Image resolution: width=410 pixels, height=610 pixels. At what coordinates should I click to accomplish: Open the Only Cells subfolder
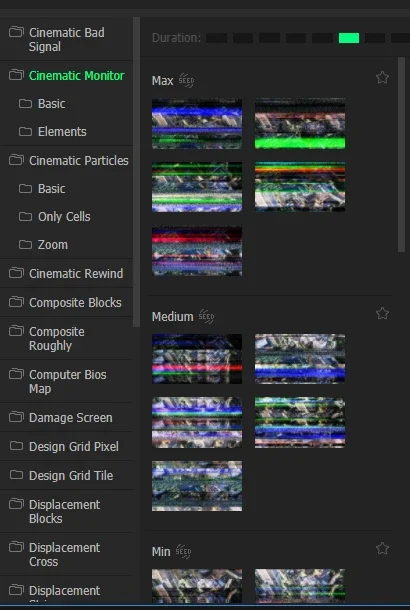pyautogui.click(x=66, y=217)
